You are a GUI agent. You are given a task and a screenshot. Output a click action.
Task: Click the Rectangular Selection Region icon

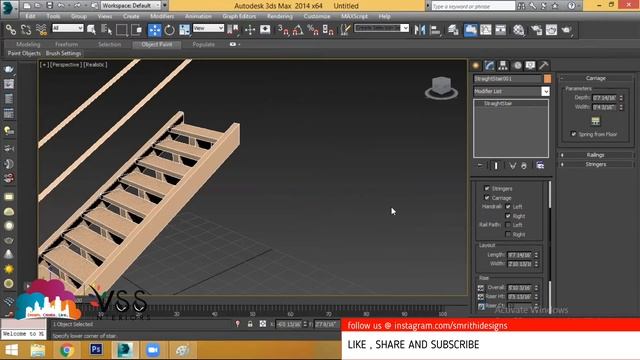122,29
